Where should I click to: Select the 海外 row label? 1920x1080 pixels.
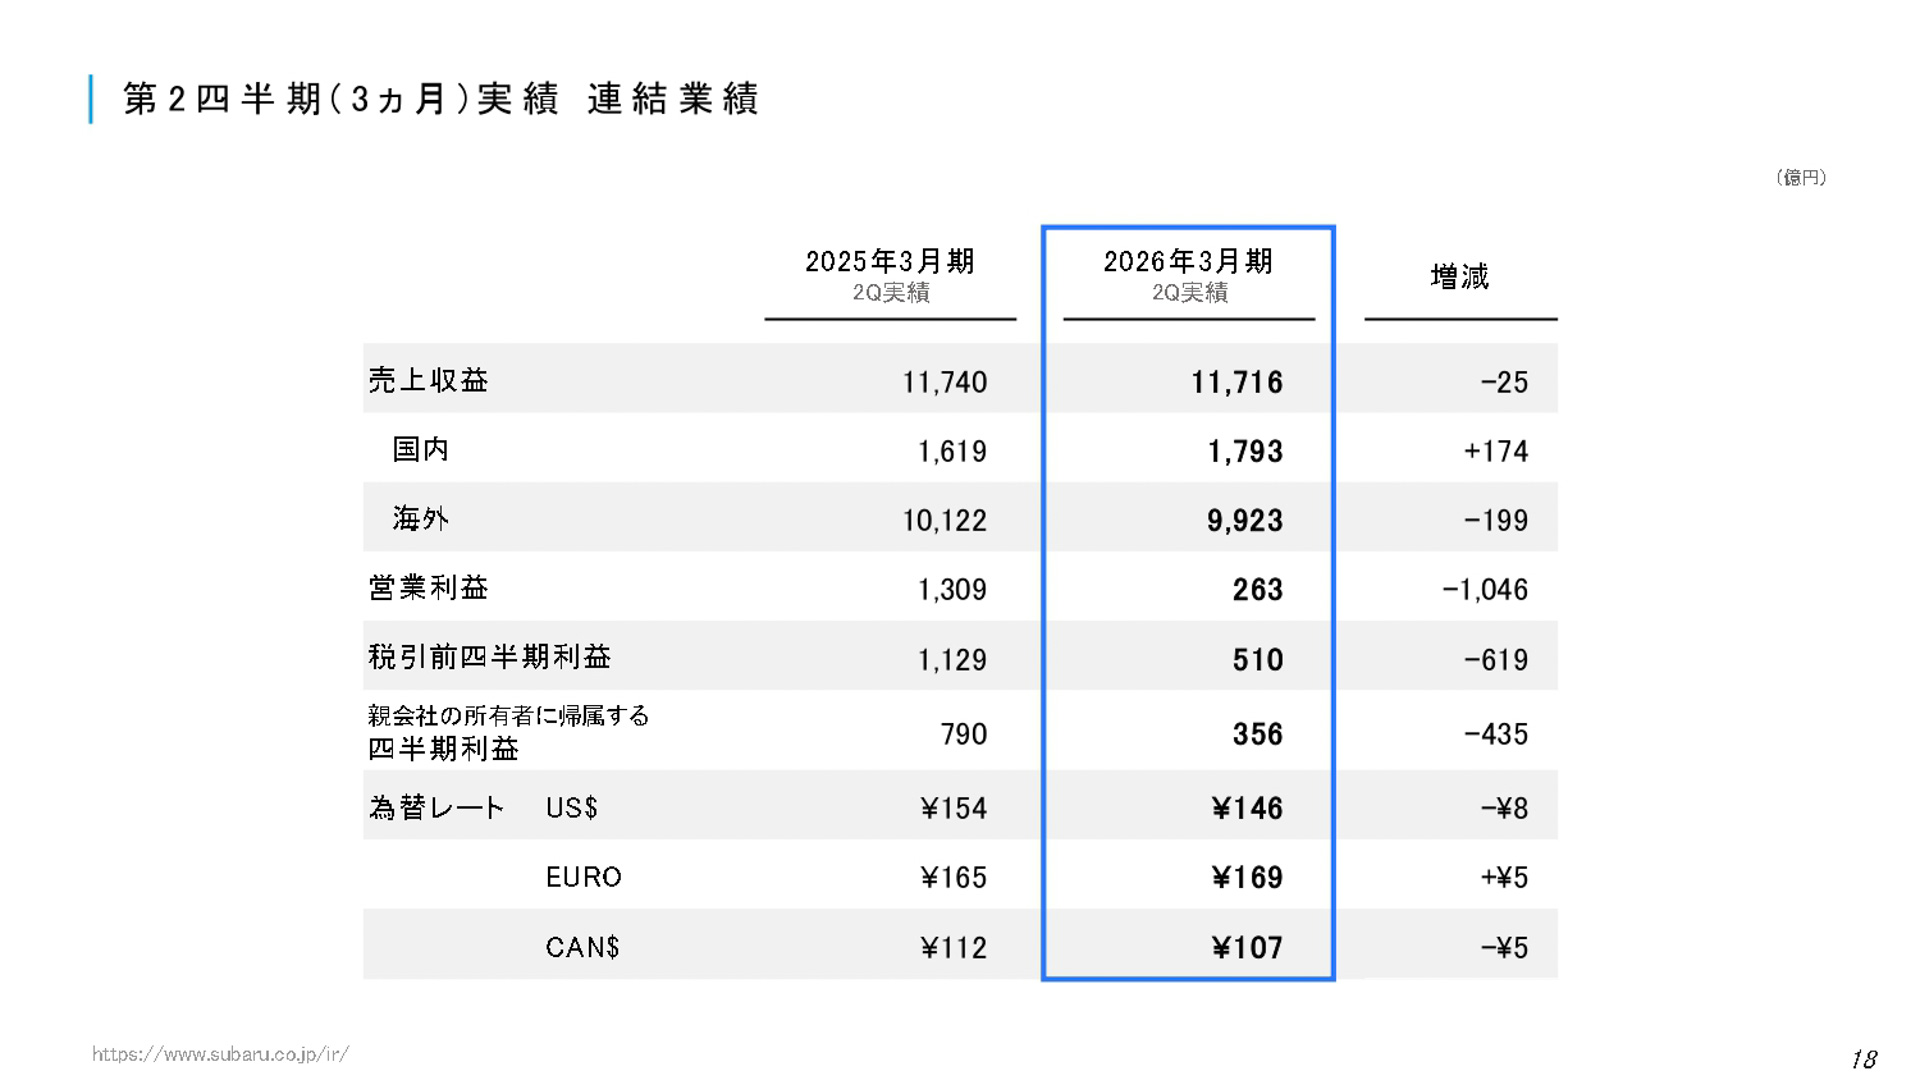click(418, 519)
